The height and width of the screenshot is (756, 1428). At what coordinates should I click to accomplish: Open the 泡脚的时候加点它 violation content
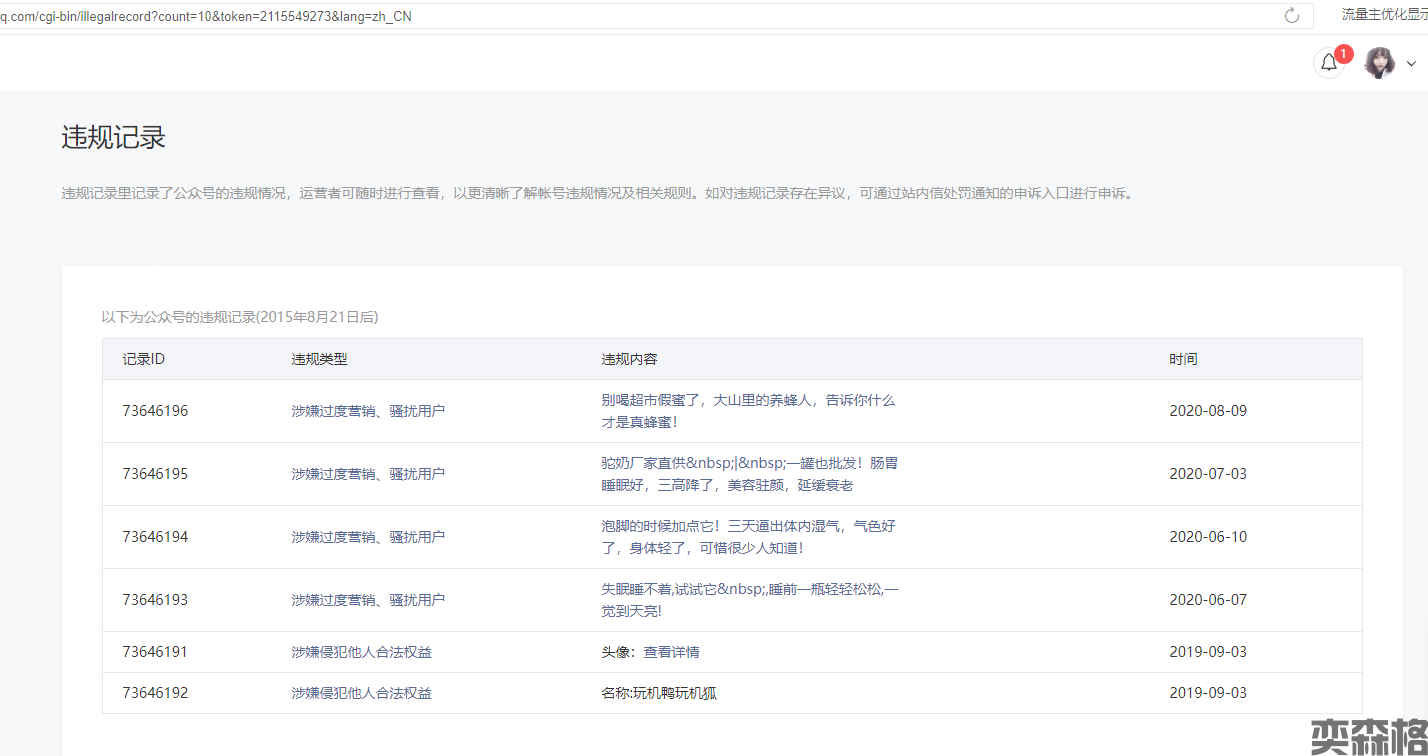(747, 537)
